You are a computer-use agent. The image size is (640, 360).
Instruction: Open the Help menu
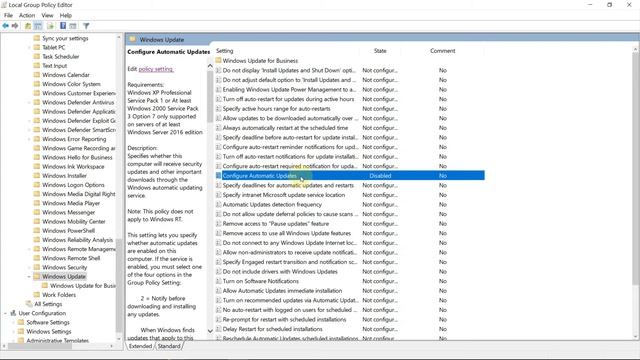click(66, 15)
